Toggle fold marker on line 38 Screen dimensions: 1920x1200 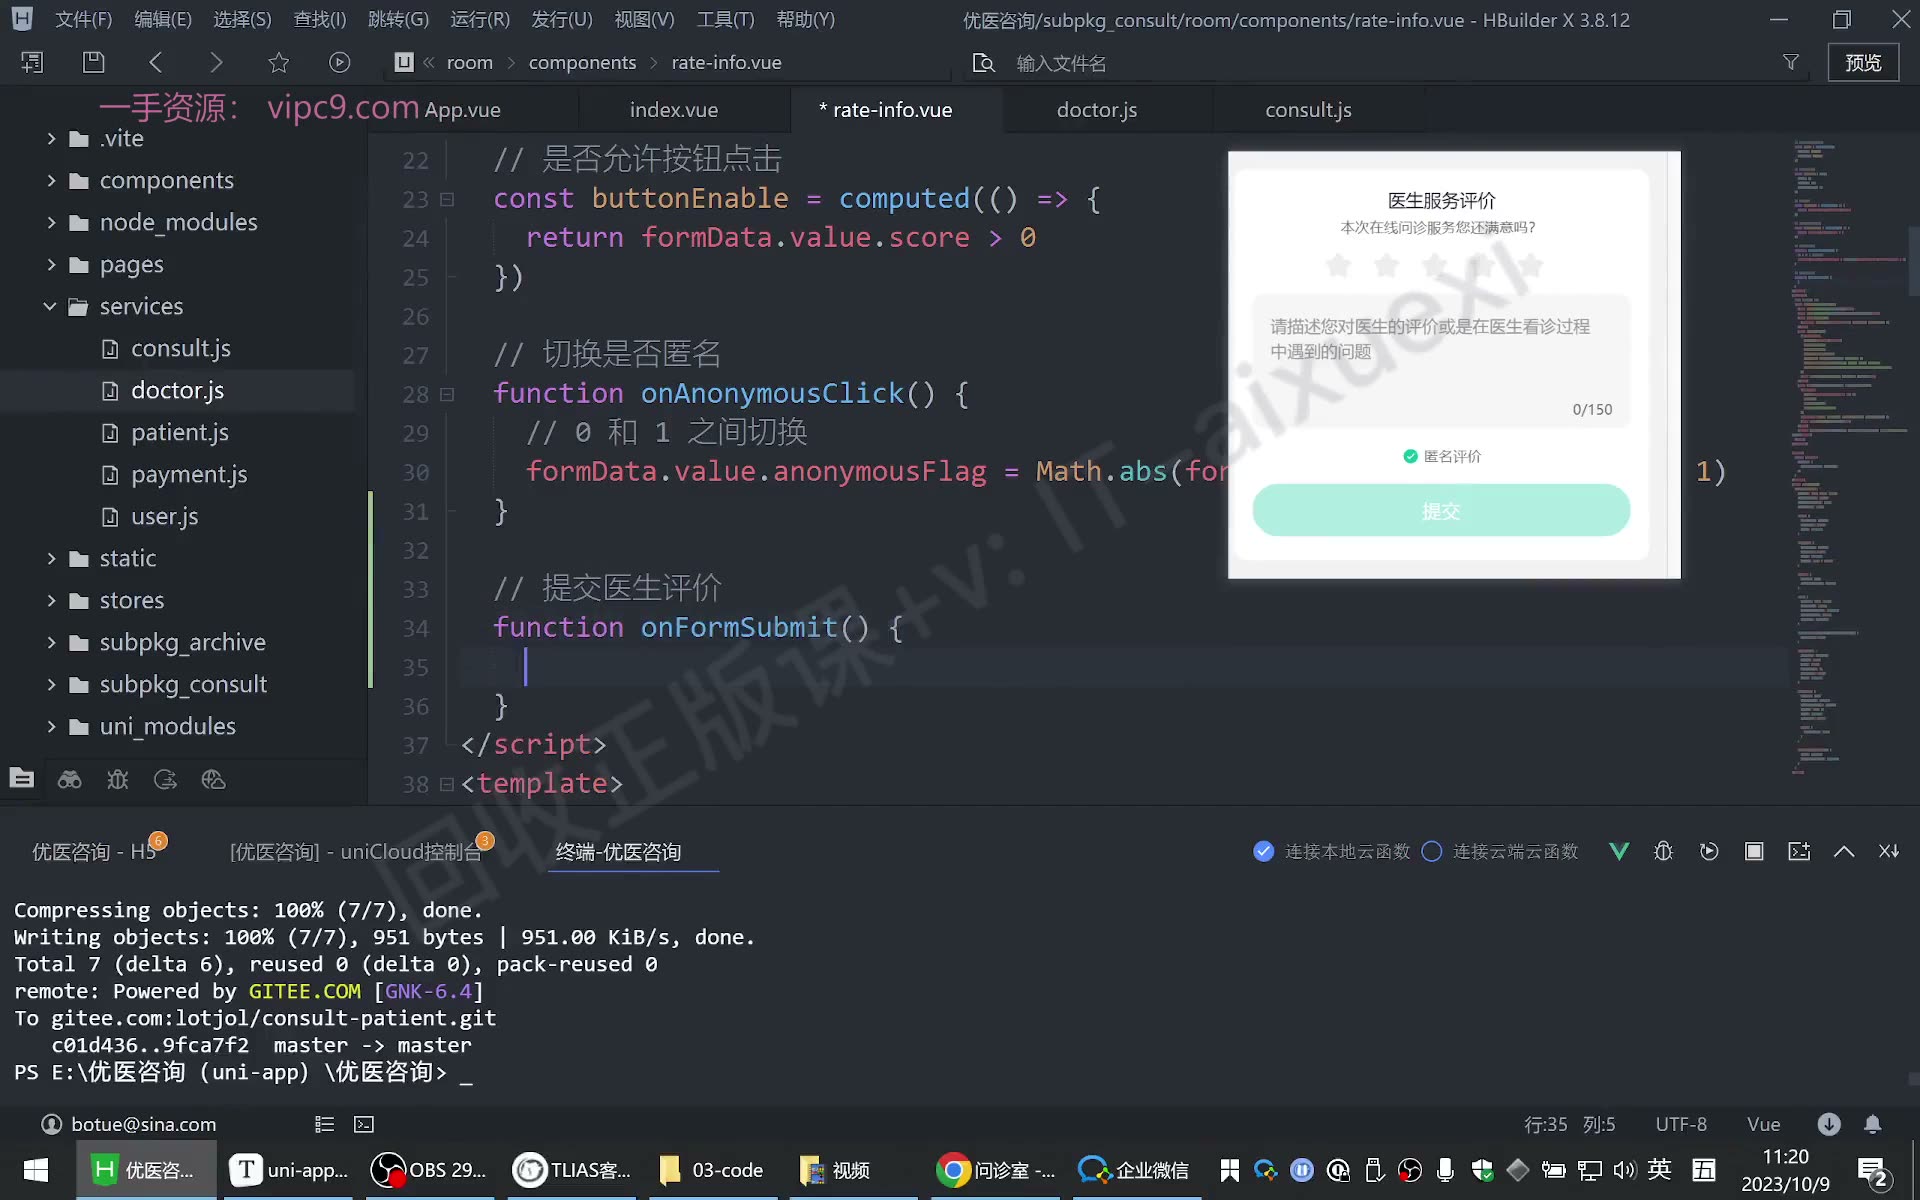click(447, 784)
